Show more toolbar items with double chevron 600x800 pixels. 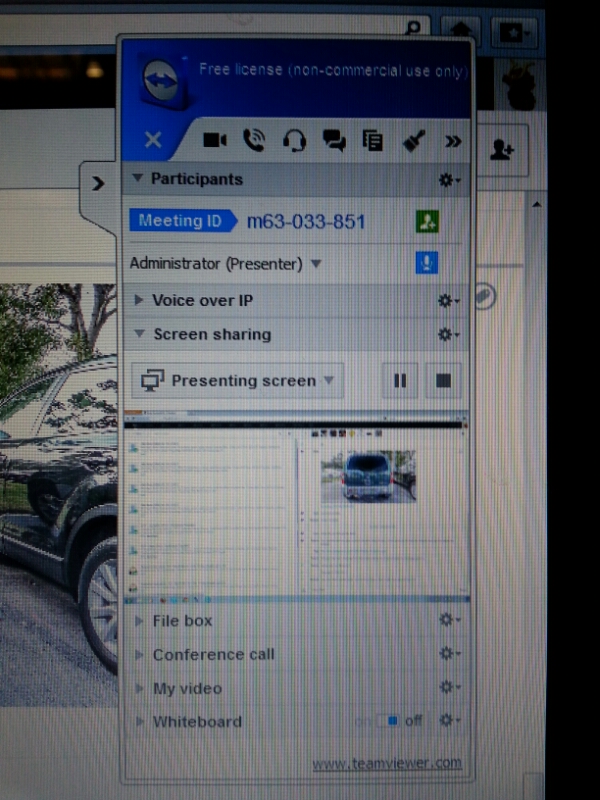coord(453,141)
